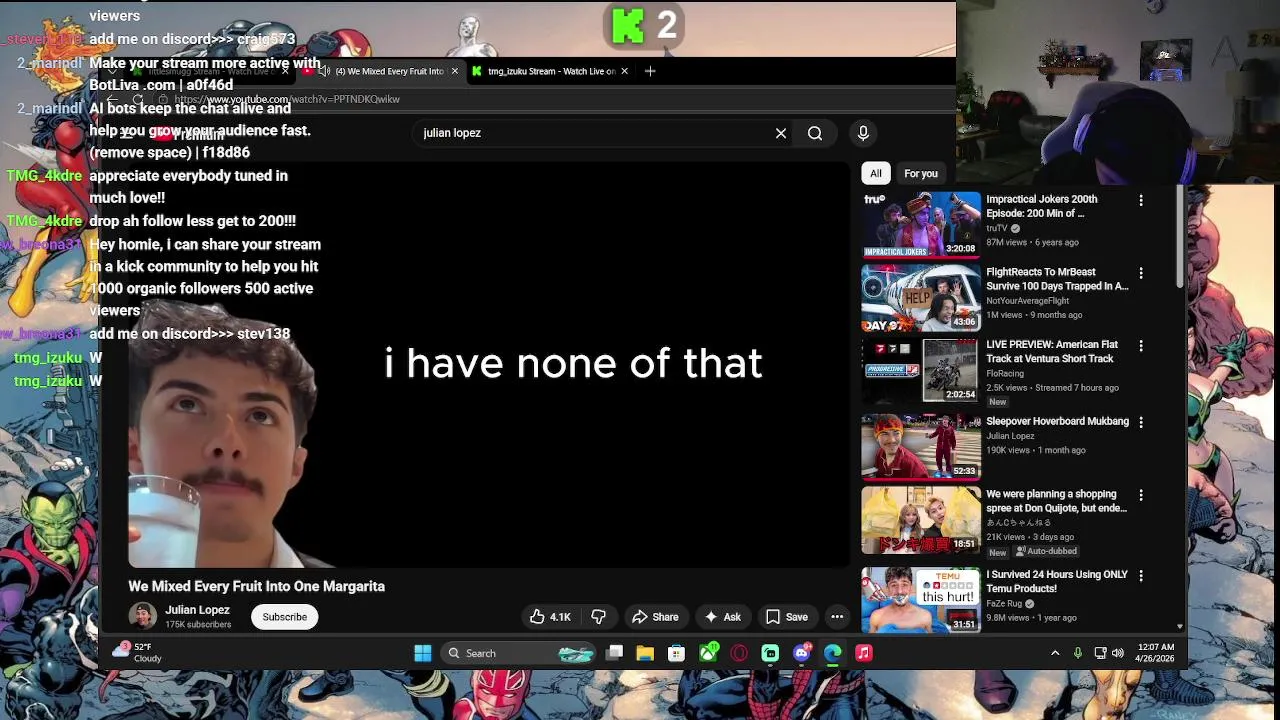Dislike the video with the thumbs-down icon

598,617
